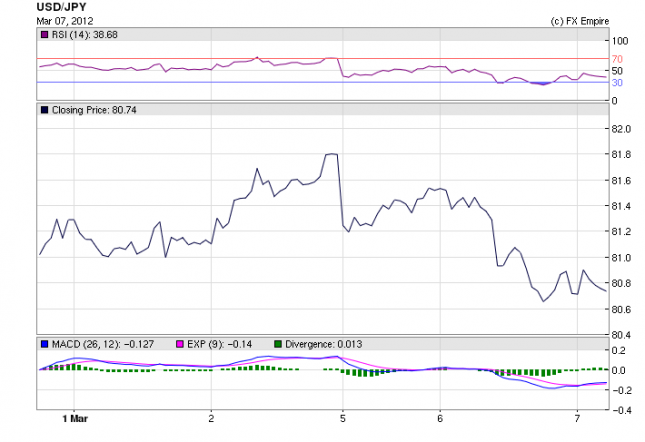This screenshot has height=442, width=645.
Task: Click the 70 RSI overbought level label
Action: (x=618, y=60)
